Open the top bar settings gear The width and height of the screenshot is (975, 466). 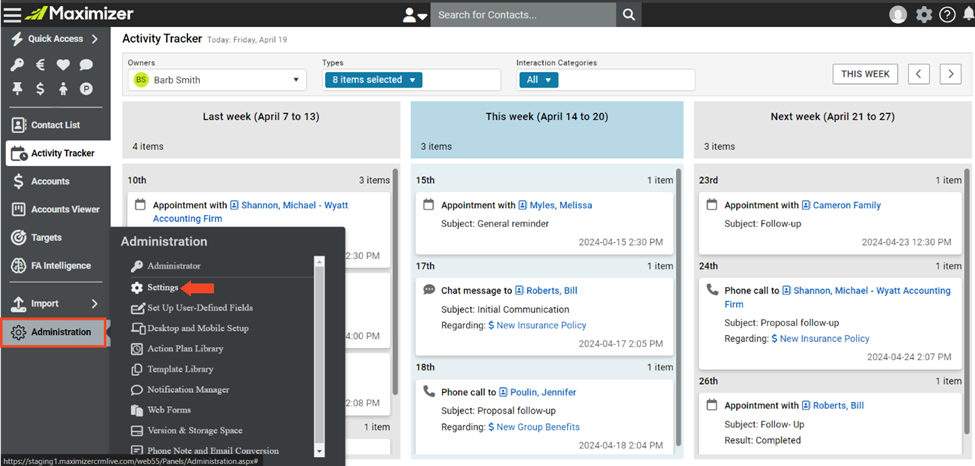coord(924,14)
